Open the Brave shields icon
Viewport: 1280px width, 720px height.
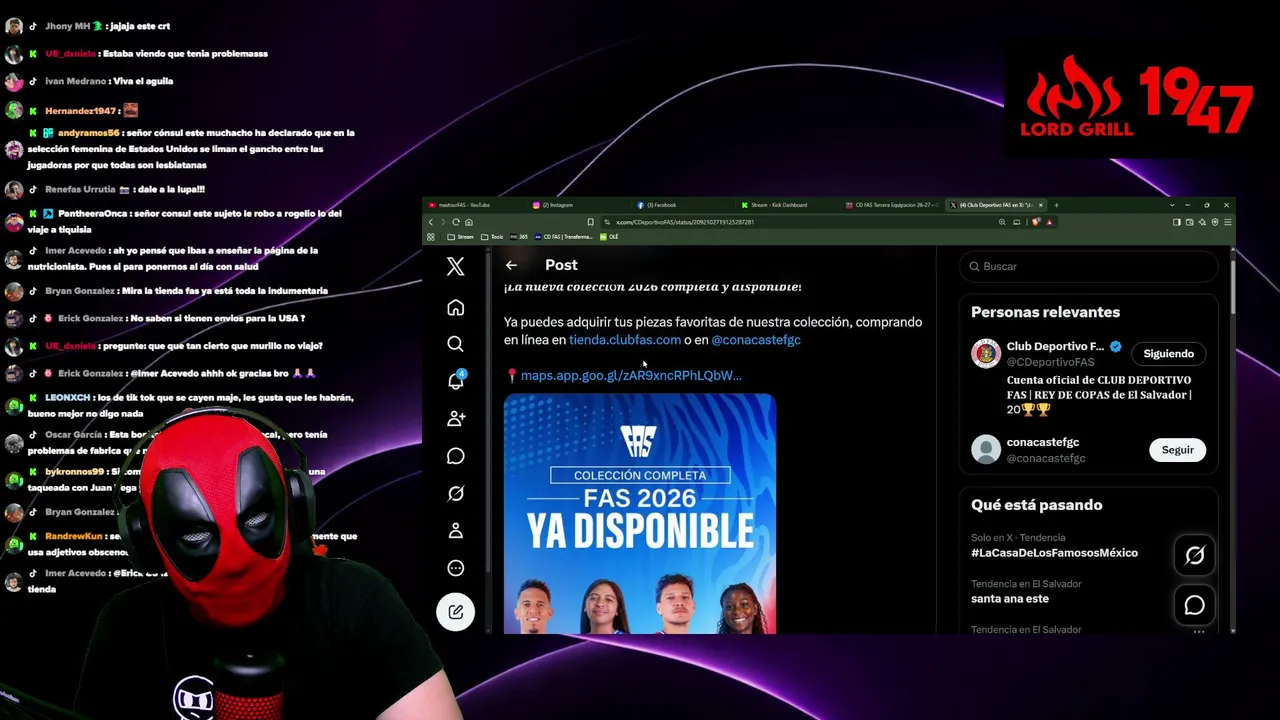[x=1036, y=222]
